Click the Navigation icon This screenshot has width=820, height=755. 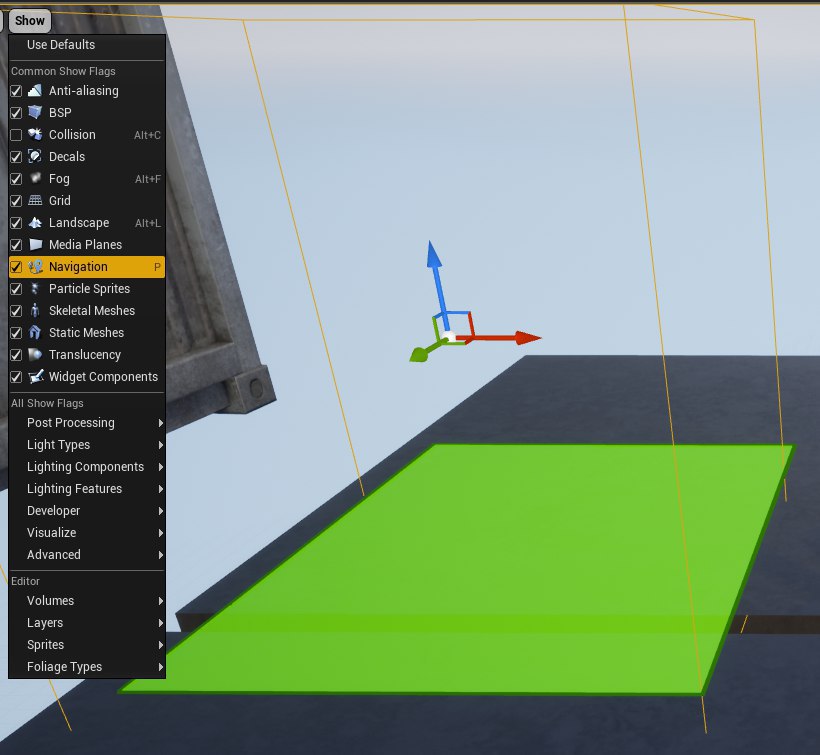click(x=35, y=267)
